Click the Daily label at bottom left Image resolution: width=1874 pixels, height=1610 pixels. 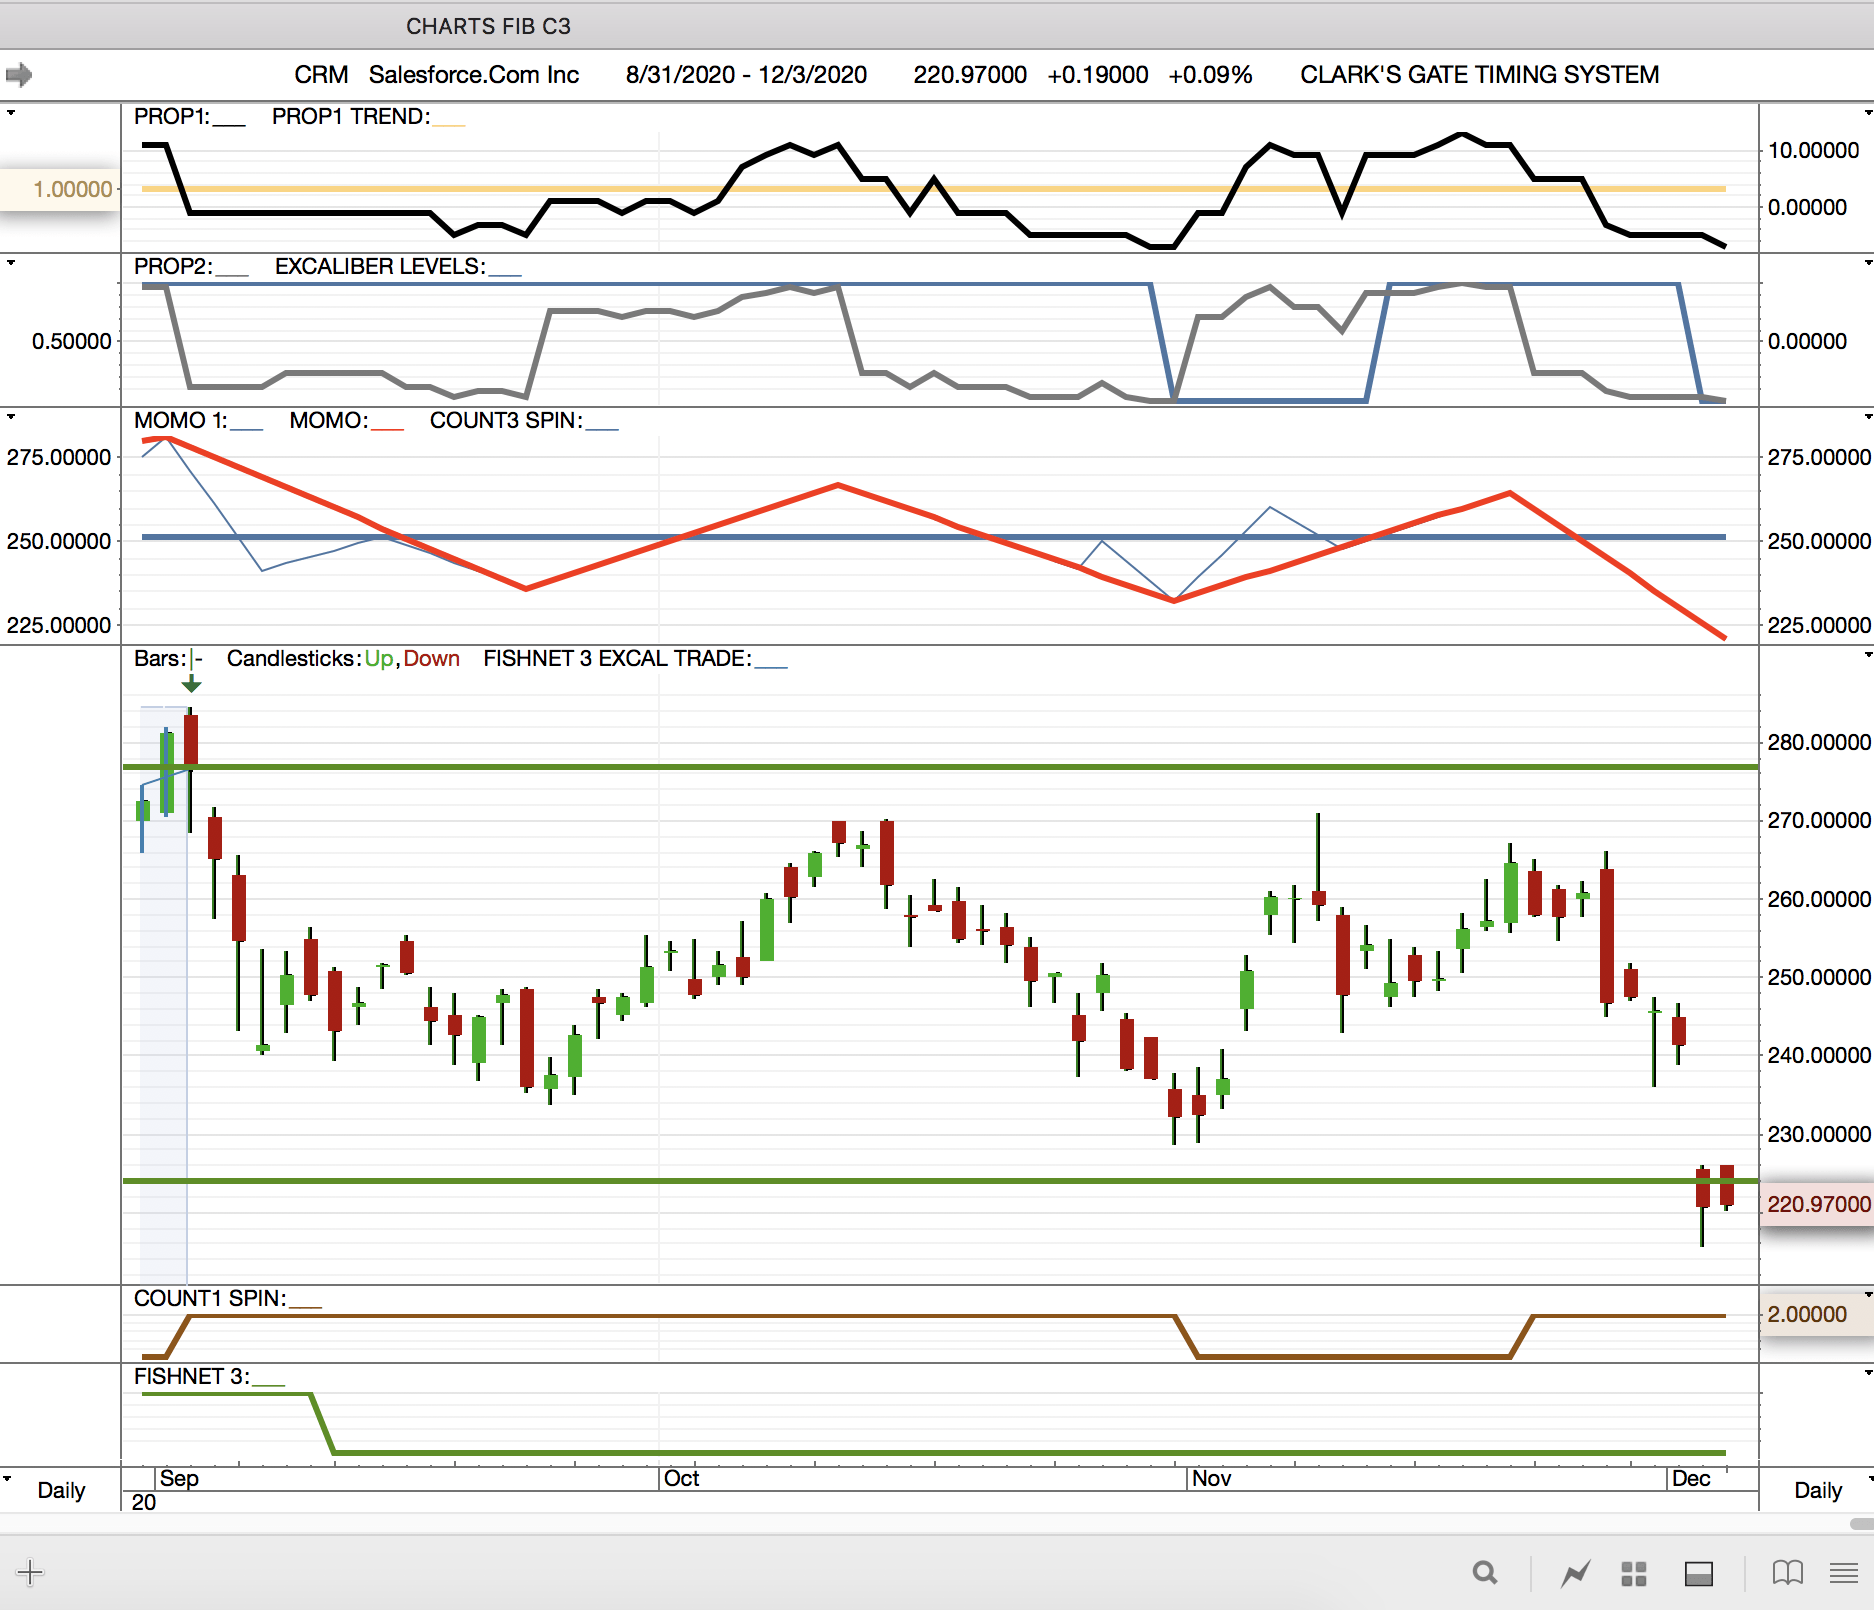pyautogui.click(x=61, y=1491)
